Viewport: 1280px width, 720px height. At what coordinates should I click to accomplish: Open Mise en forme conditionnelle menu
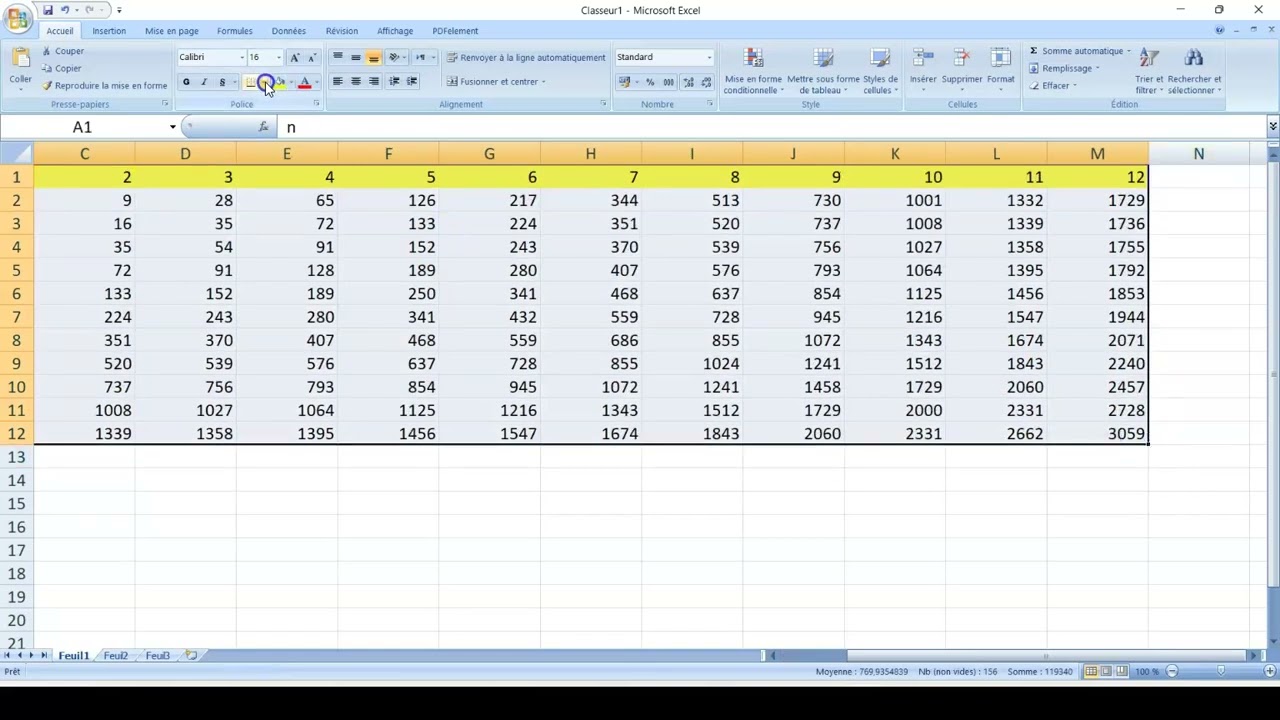753,71
